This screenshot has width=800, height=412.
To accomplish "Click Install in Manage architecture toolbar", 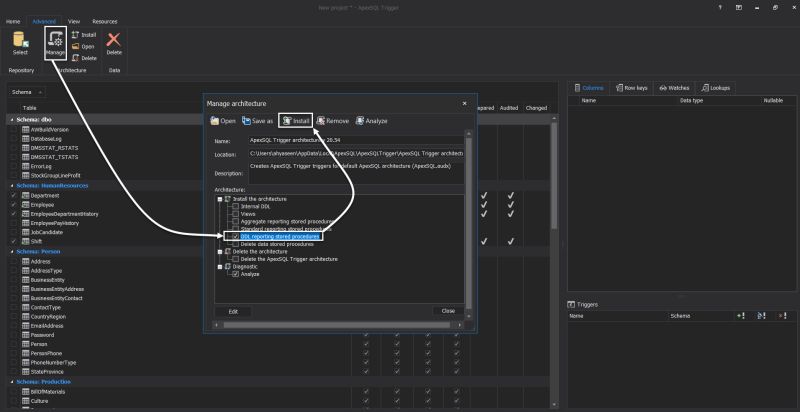I will coord(295,121).
